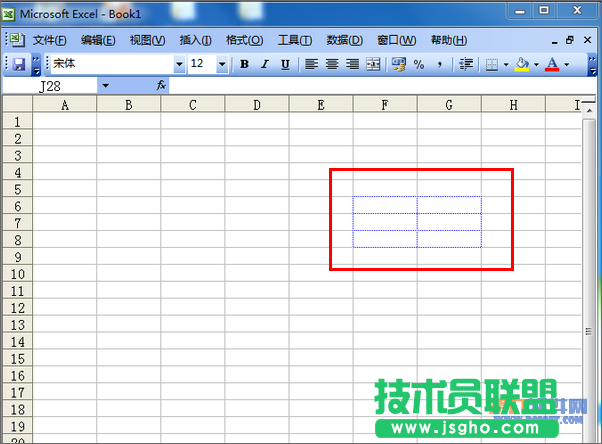The height and width of the screenshot is (444, 602).
Task: Select row 1 header
Action: tap(17, 121)
